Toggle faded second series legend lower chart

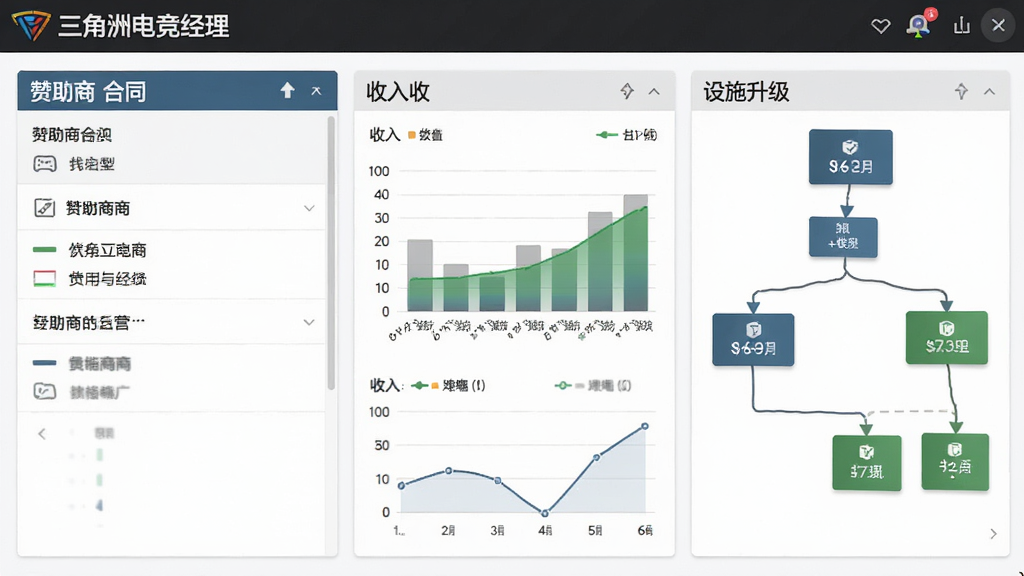pos(593,385)
